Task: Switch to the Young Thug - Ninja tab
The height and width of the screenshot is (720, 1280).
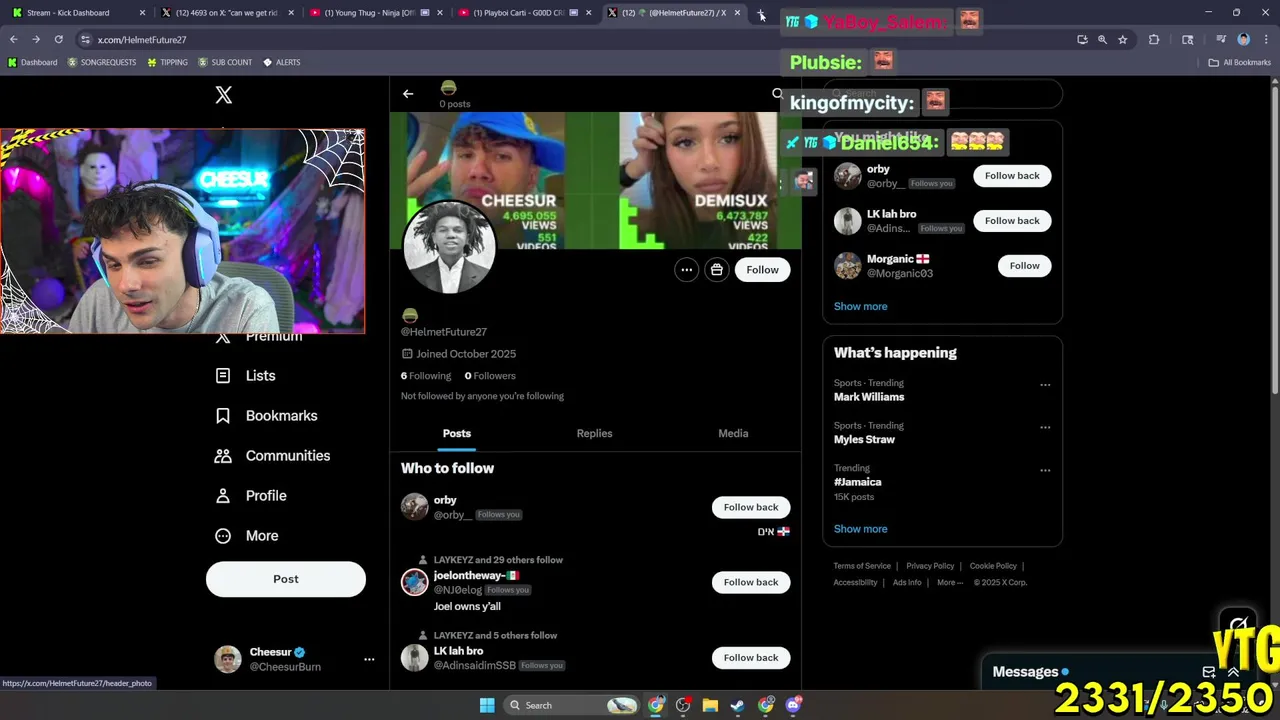Action: click(x=376, y=13)
